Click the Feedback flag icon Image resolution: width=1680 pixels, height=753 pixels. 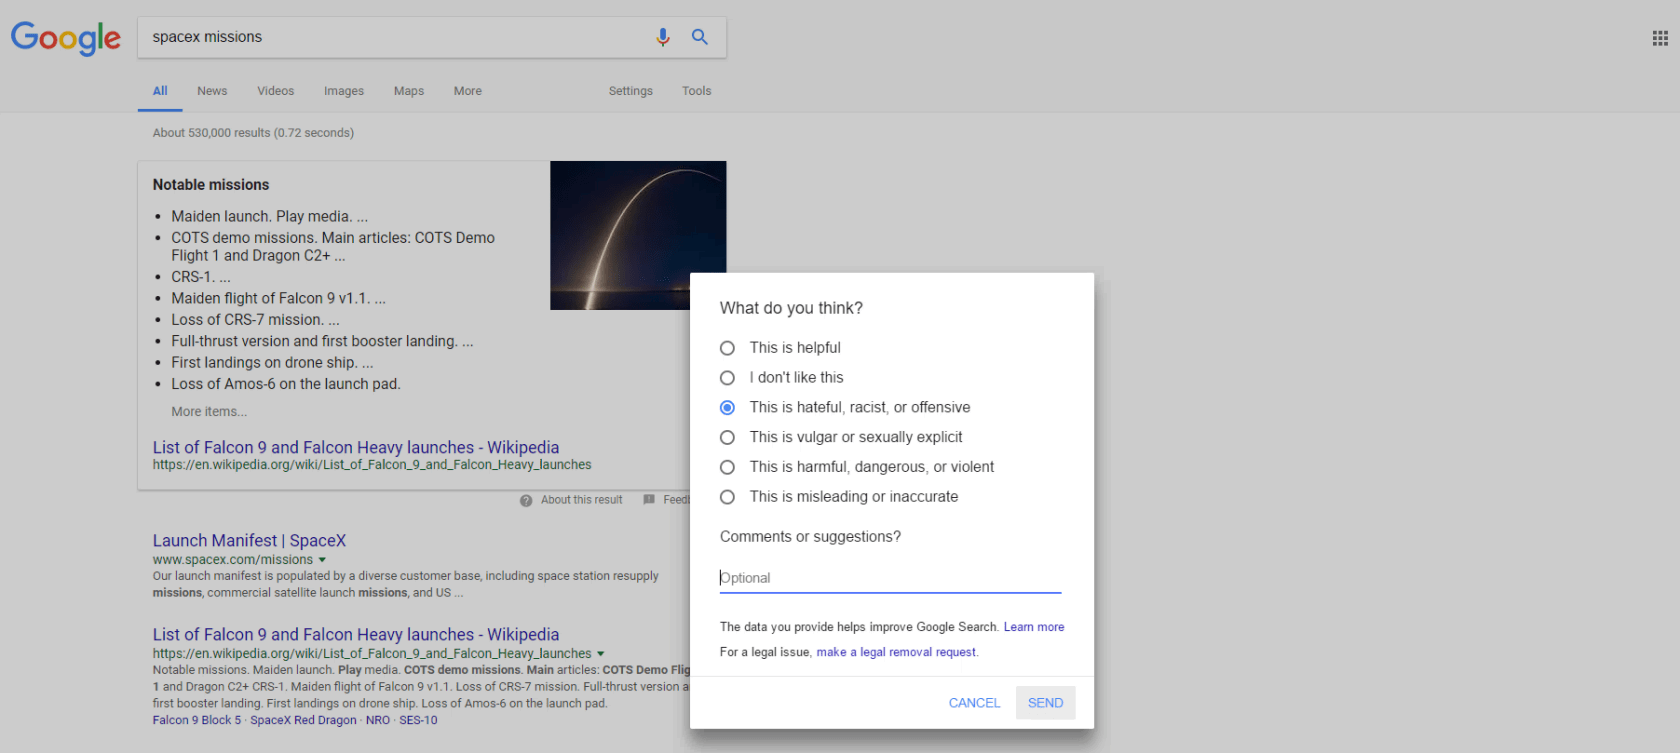[x=649, y=500]
